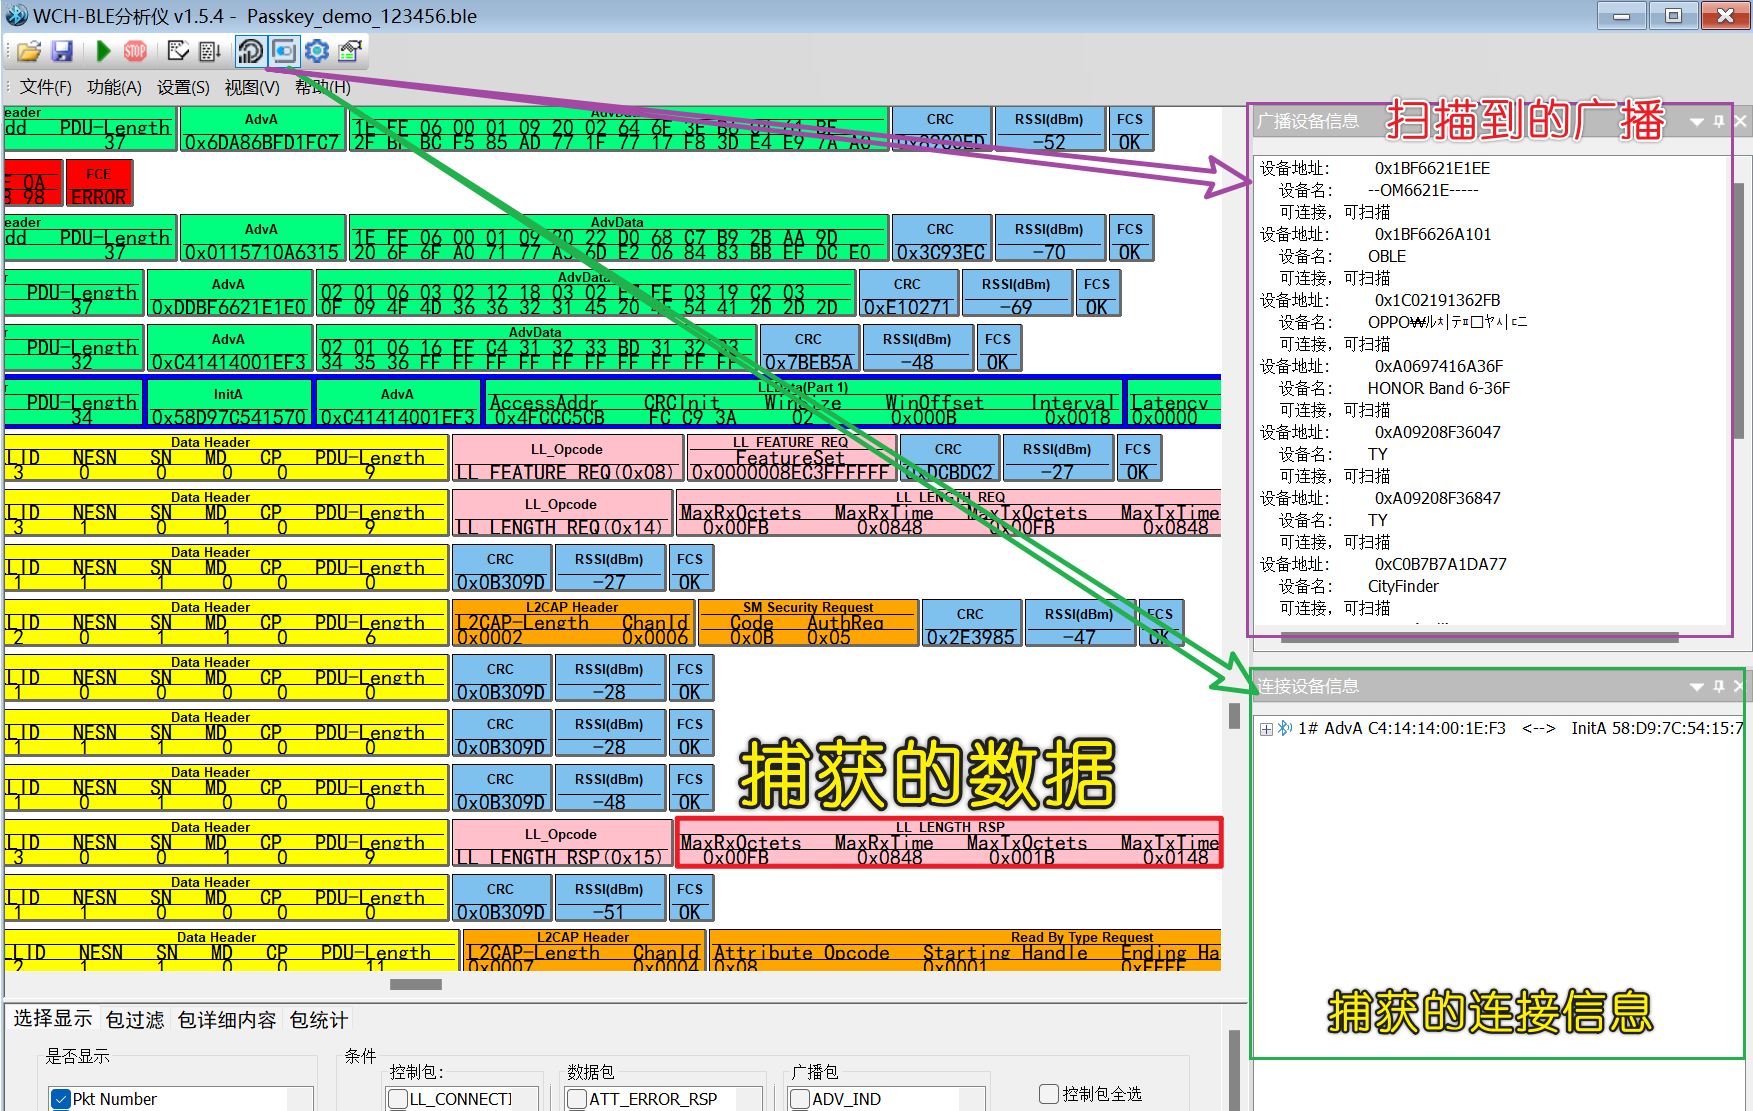Switch to the 包统计 tab
1753x1111 pixels.
coord(319,1020)
